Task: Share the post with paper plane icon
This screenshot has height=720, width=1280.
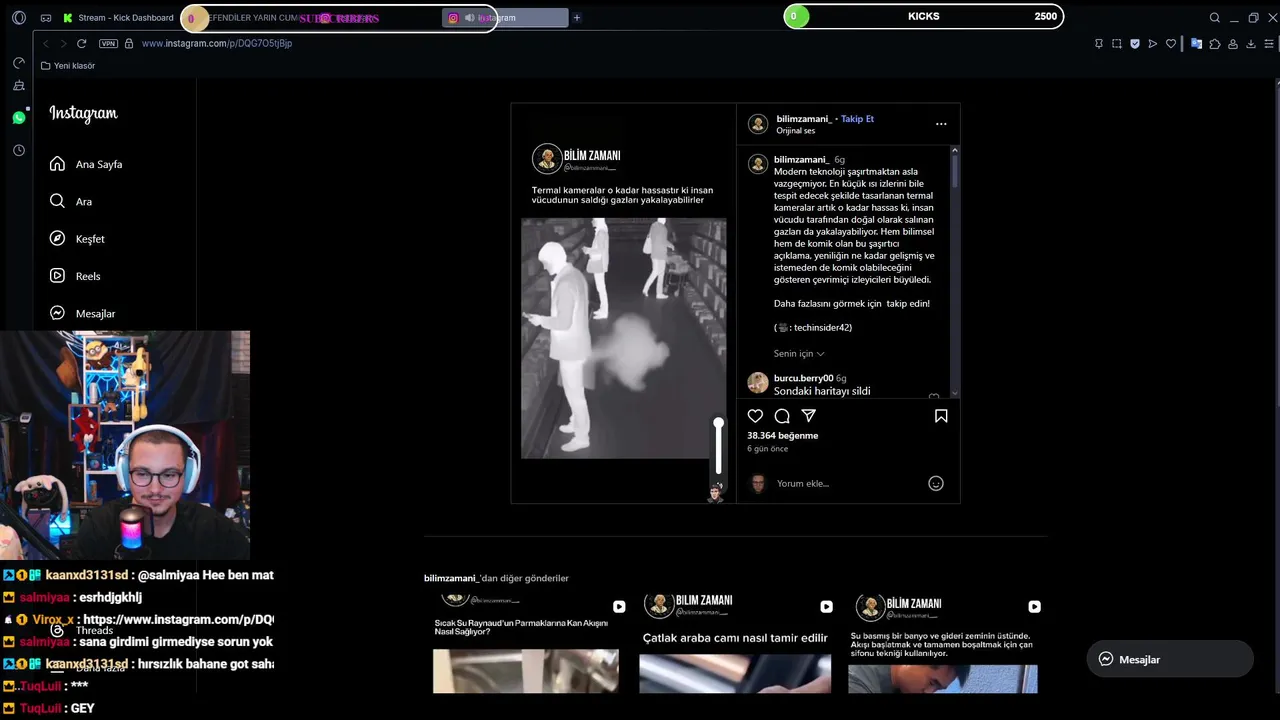Action: click(808, 416)
